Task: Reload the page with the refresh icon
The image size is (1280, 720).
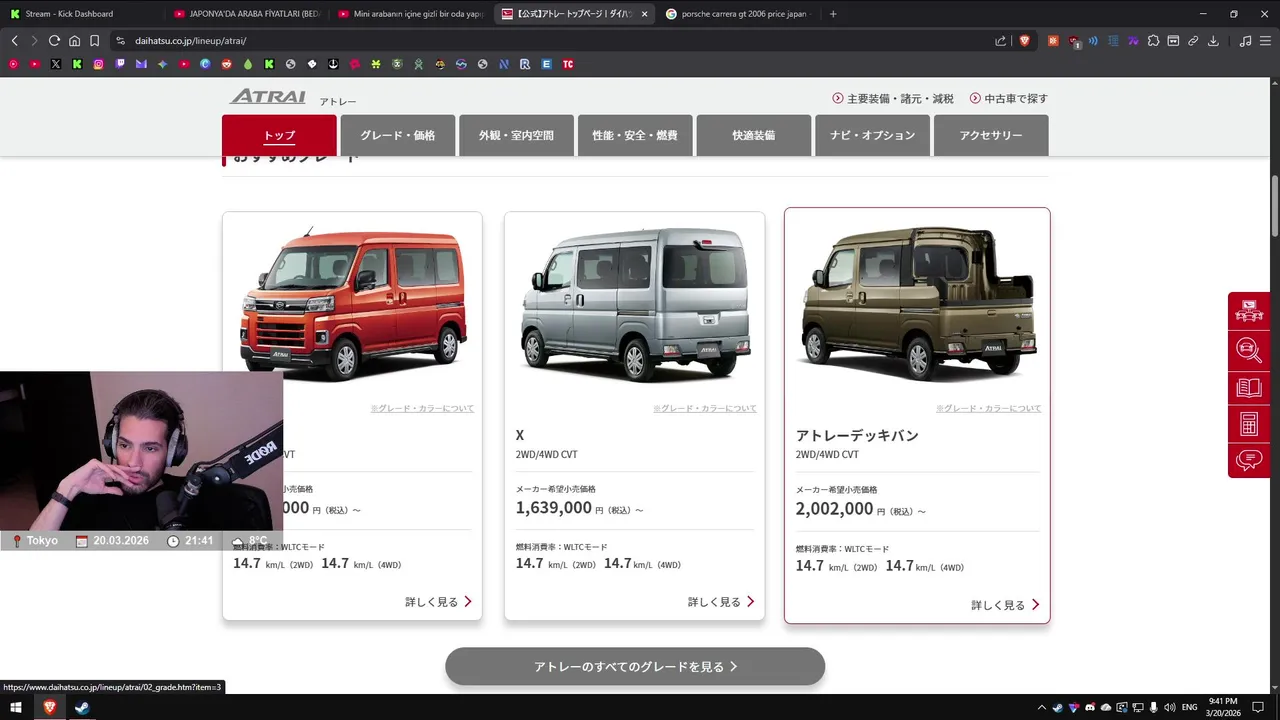Action: click(x=54, y=41)
